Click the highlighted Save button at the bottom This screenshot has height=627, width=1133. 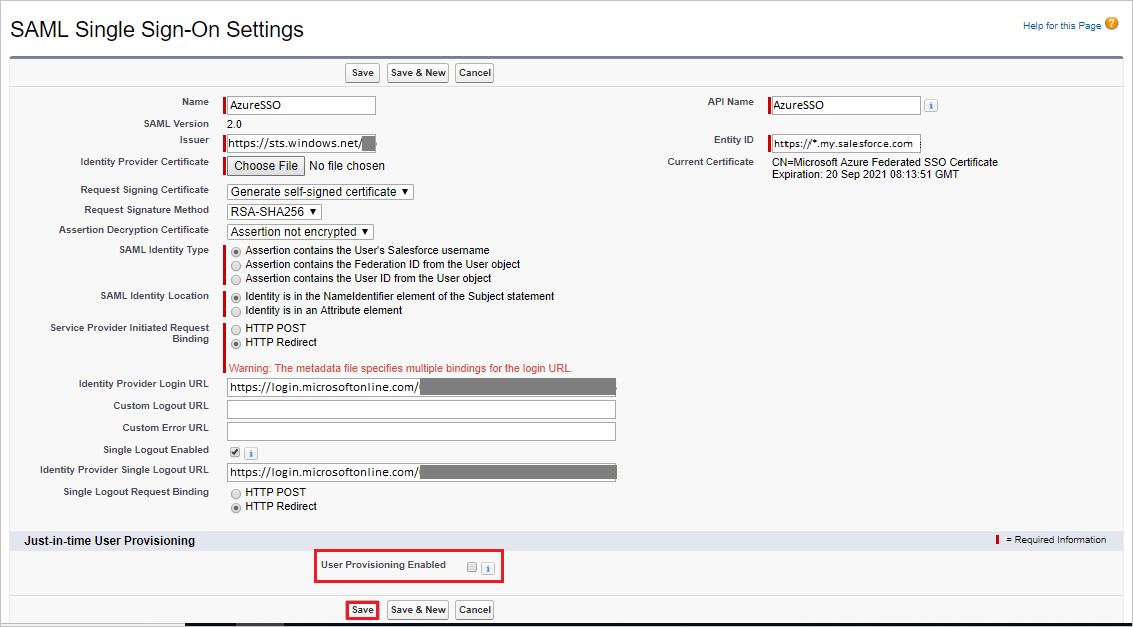362,609
